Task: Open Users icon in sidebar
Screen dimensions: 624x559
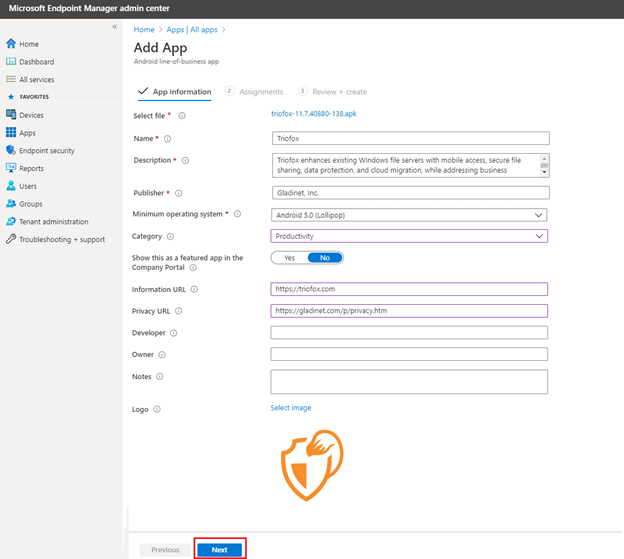Action: 11,186
